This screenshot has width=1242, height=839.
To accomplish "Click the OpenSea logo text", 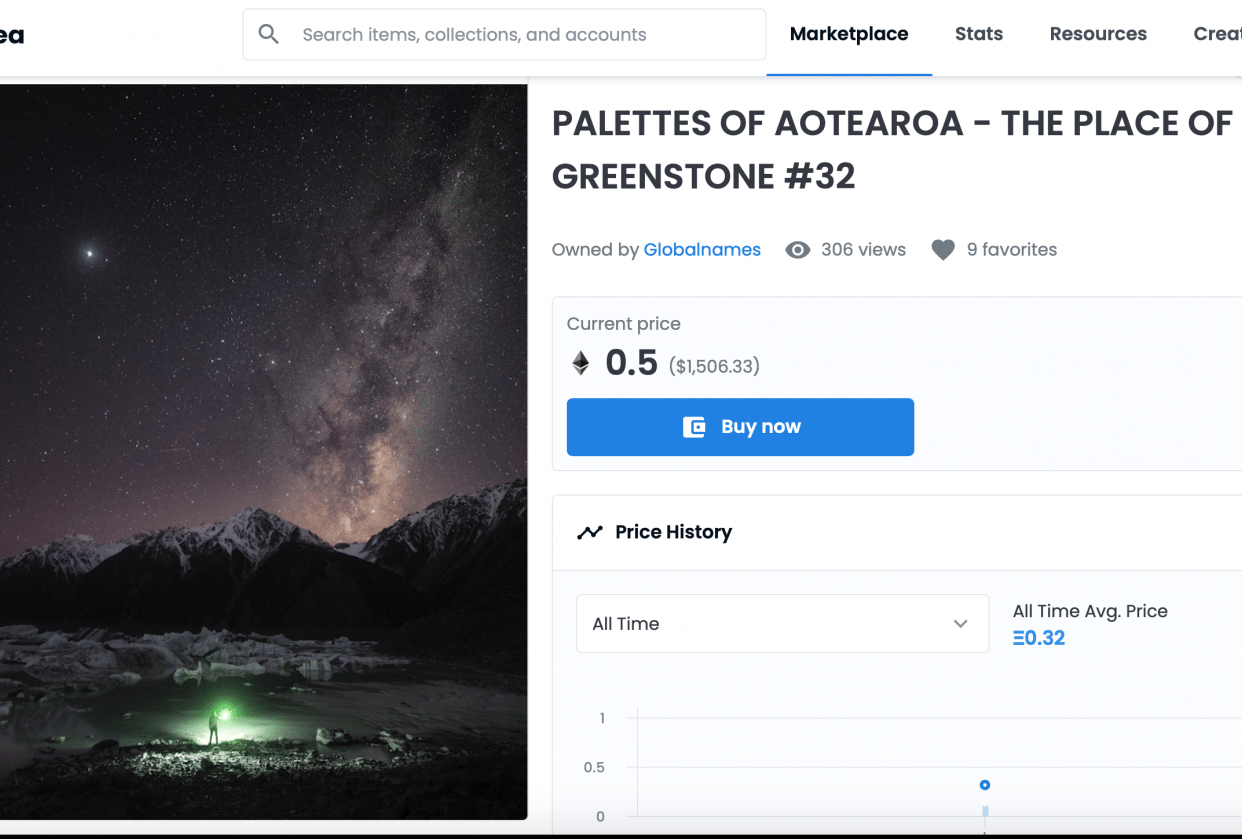I will tap(10, 36).
